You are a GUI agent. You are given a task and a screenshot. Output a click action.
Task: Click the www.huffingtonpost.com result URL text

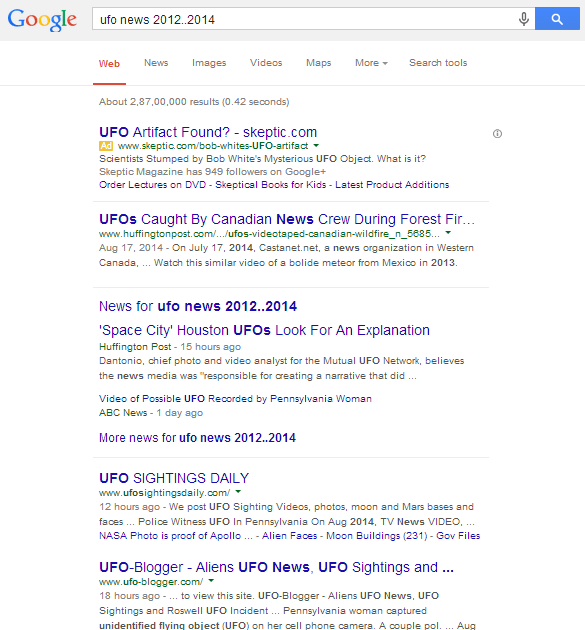point(270,233)
